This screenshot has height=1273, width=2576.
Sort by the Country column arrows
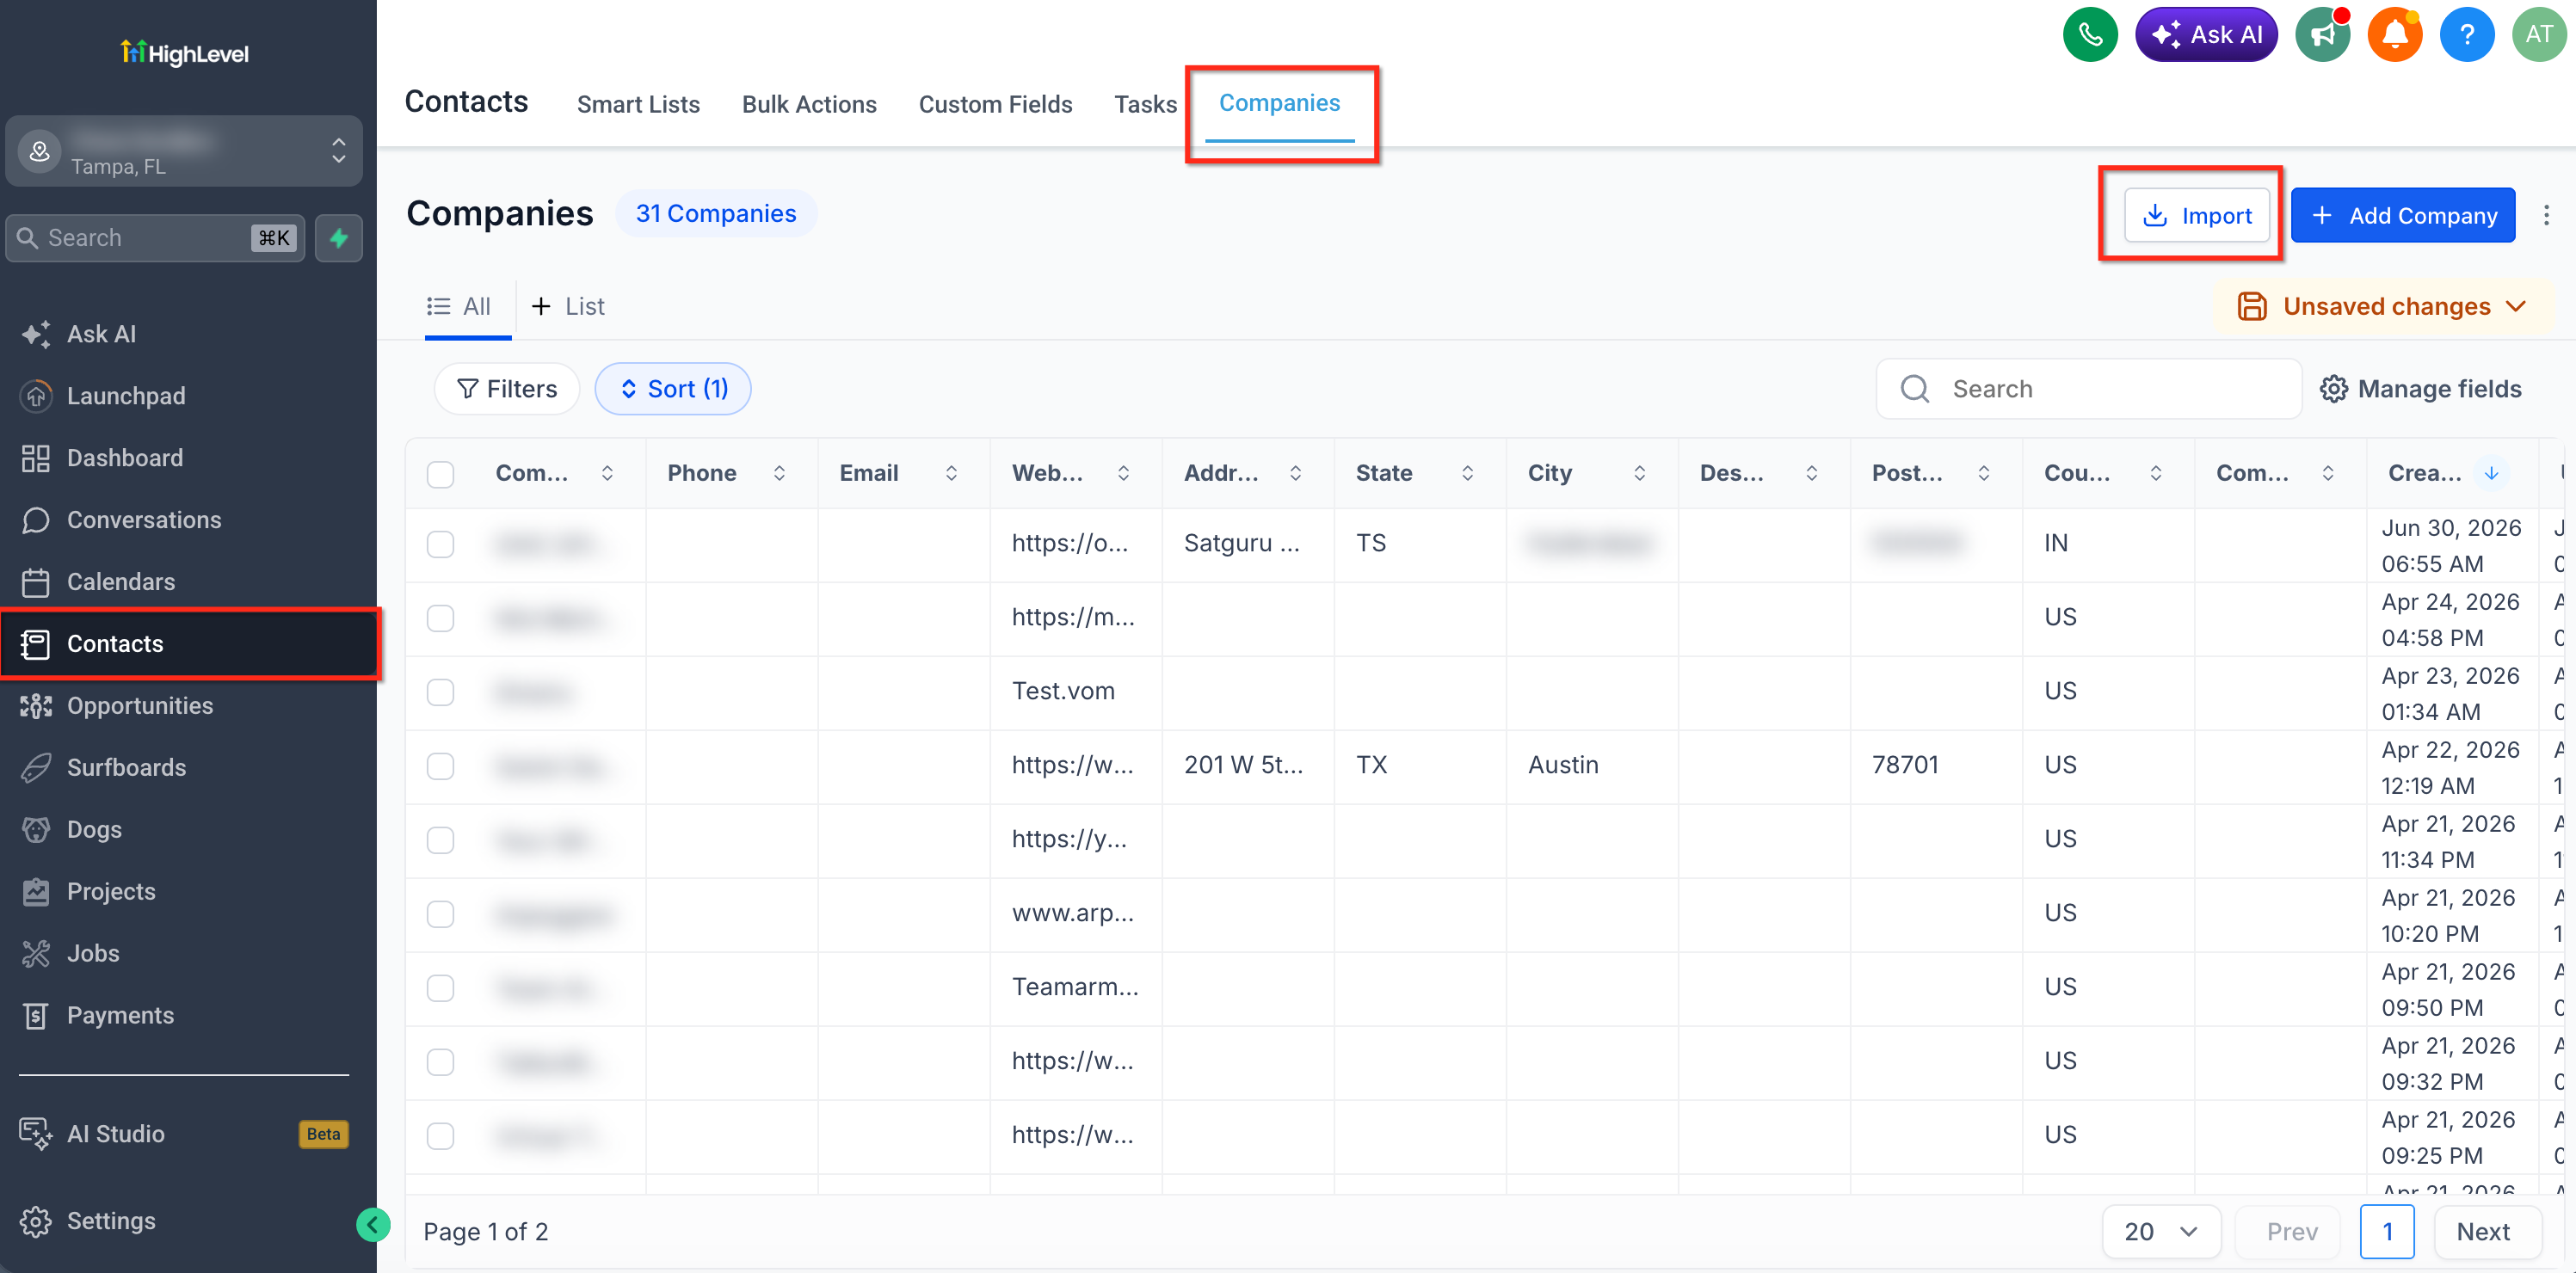2155,473
